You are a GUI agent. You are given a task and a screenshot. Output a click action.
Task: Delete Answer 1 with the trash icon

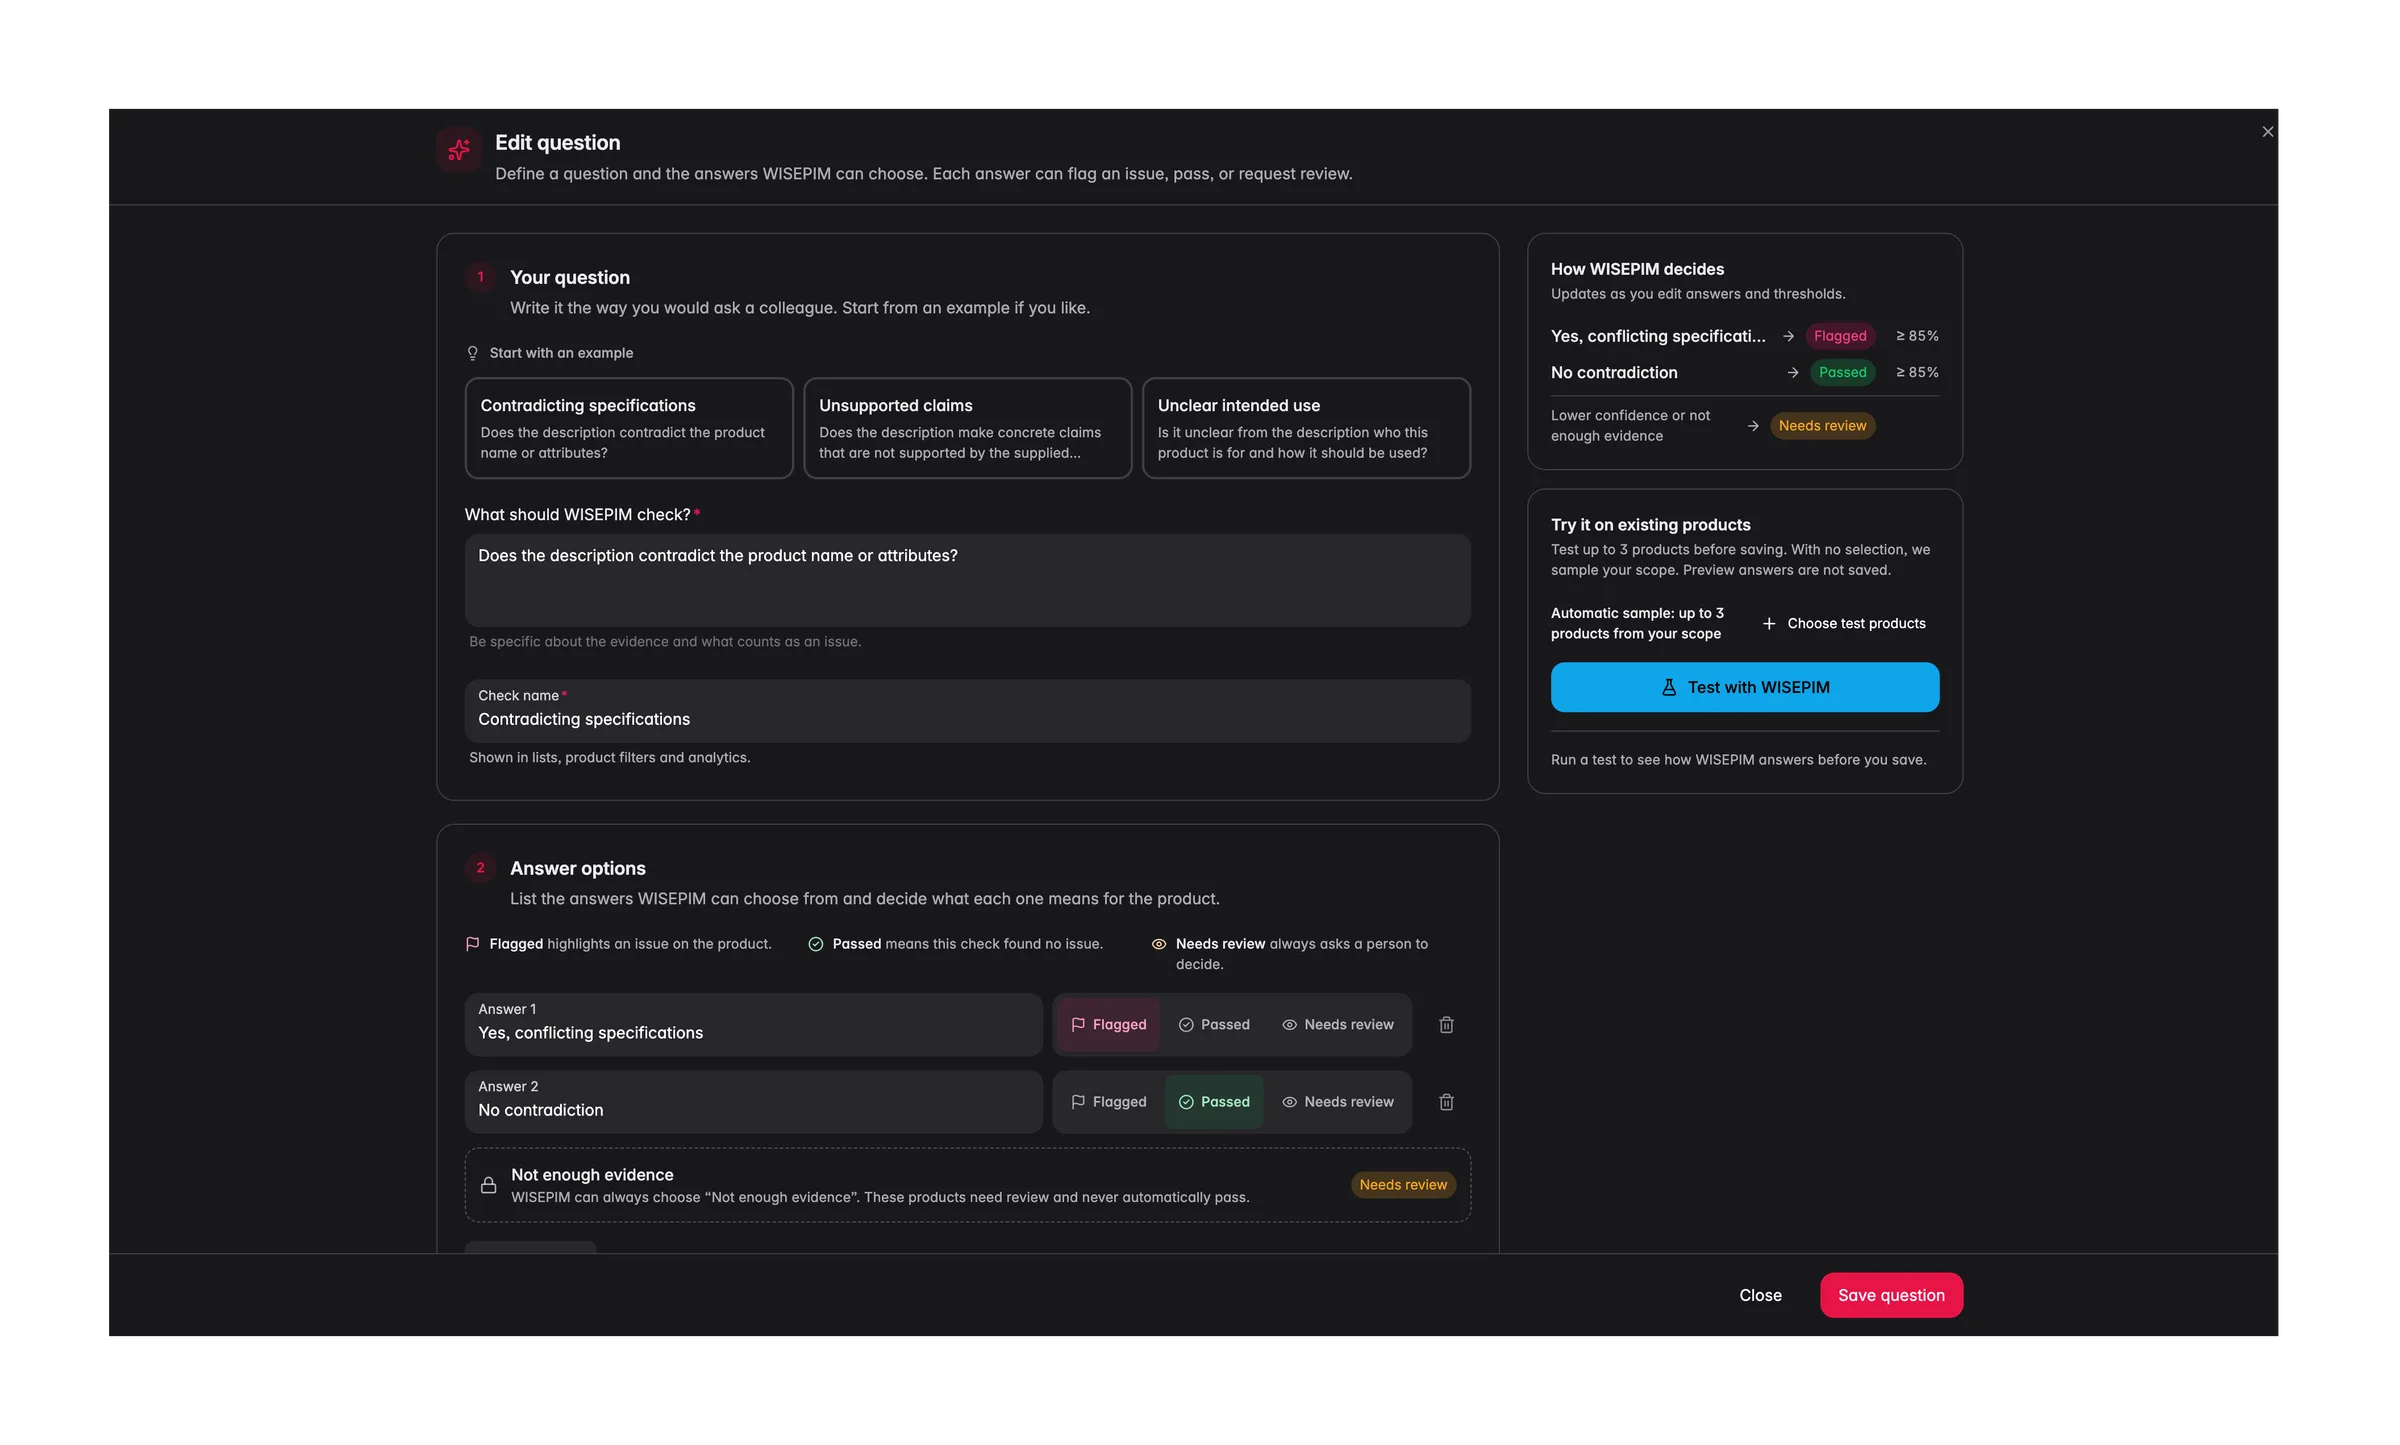[x=1446, y=1024]
